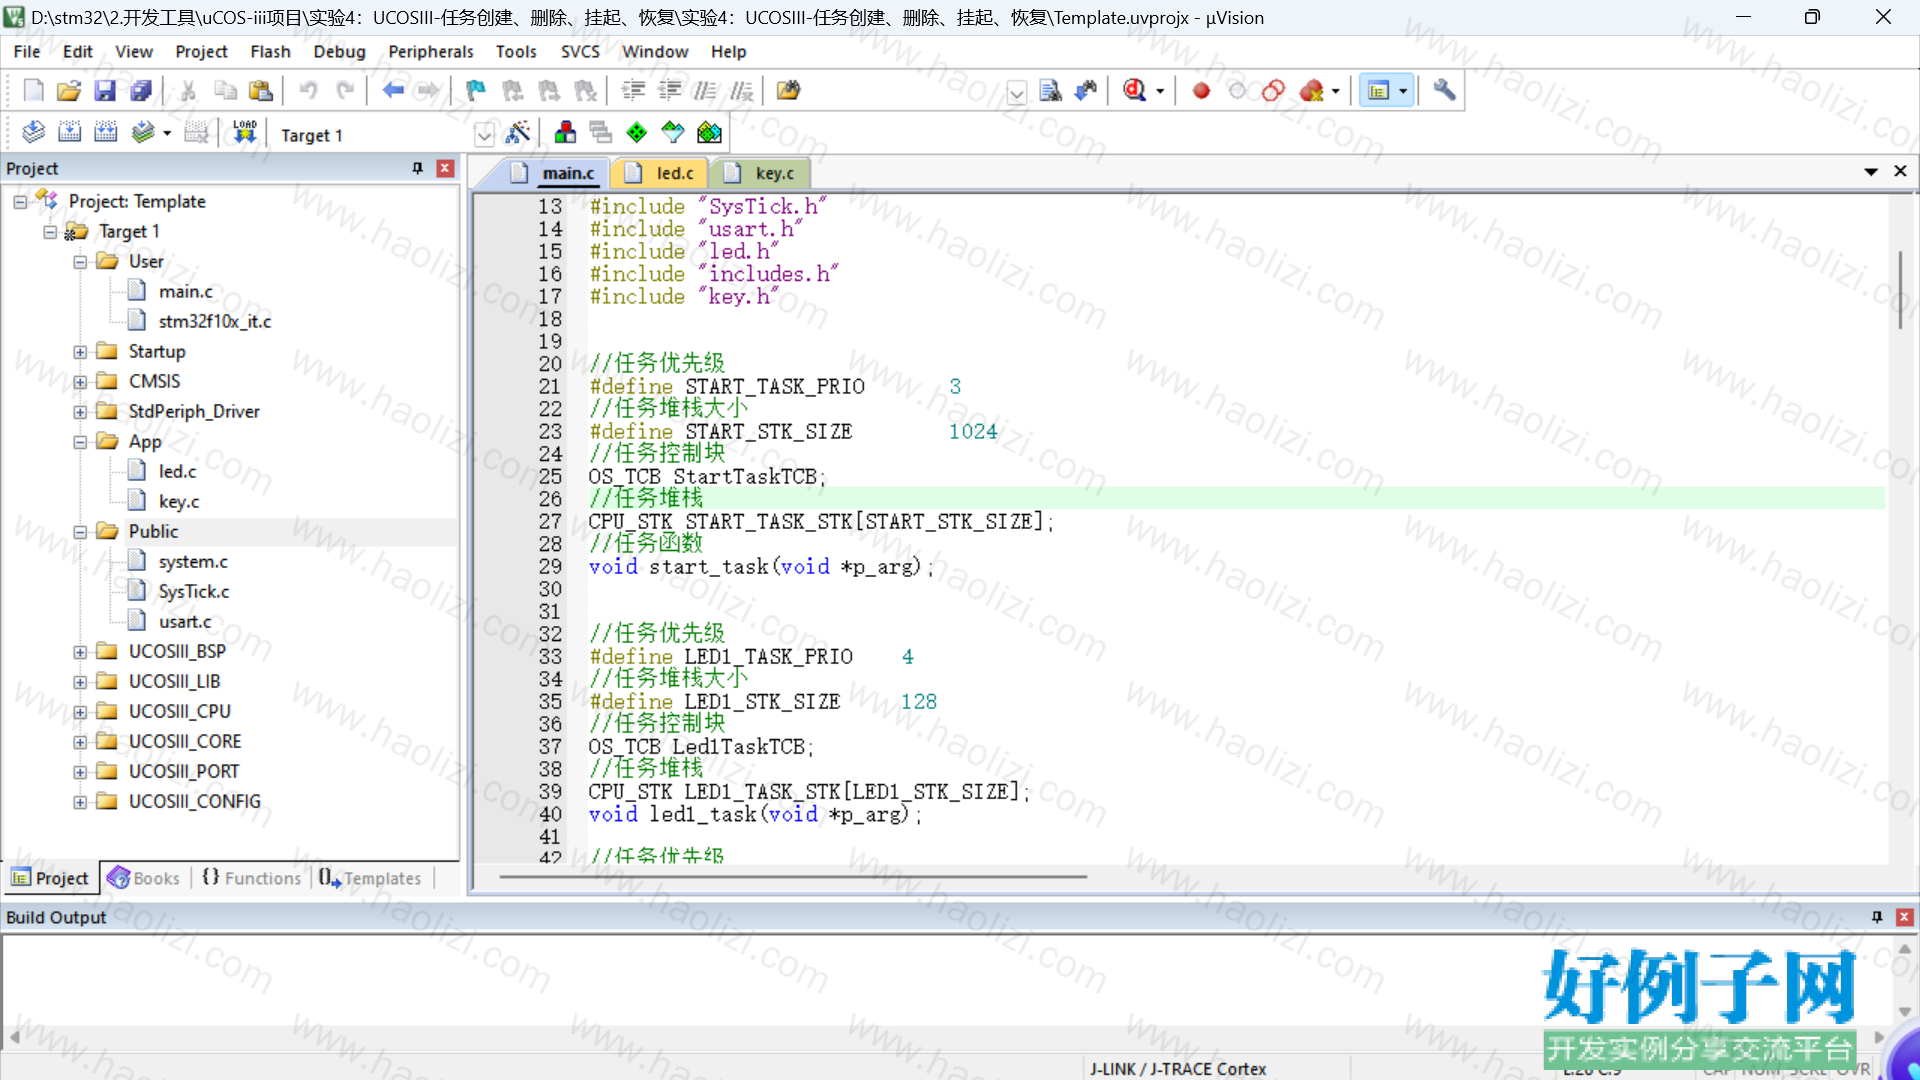Start a debug session with the magnifier icon
The width and height of the screenshot is (1920, 1080).
click(1134, 91)
